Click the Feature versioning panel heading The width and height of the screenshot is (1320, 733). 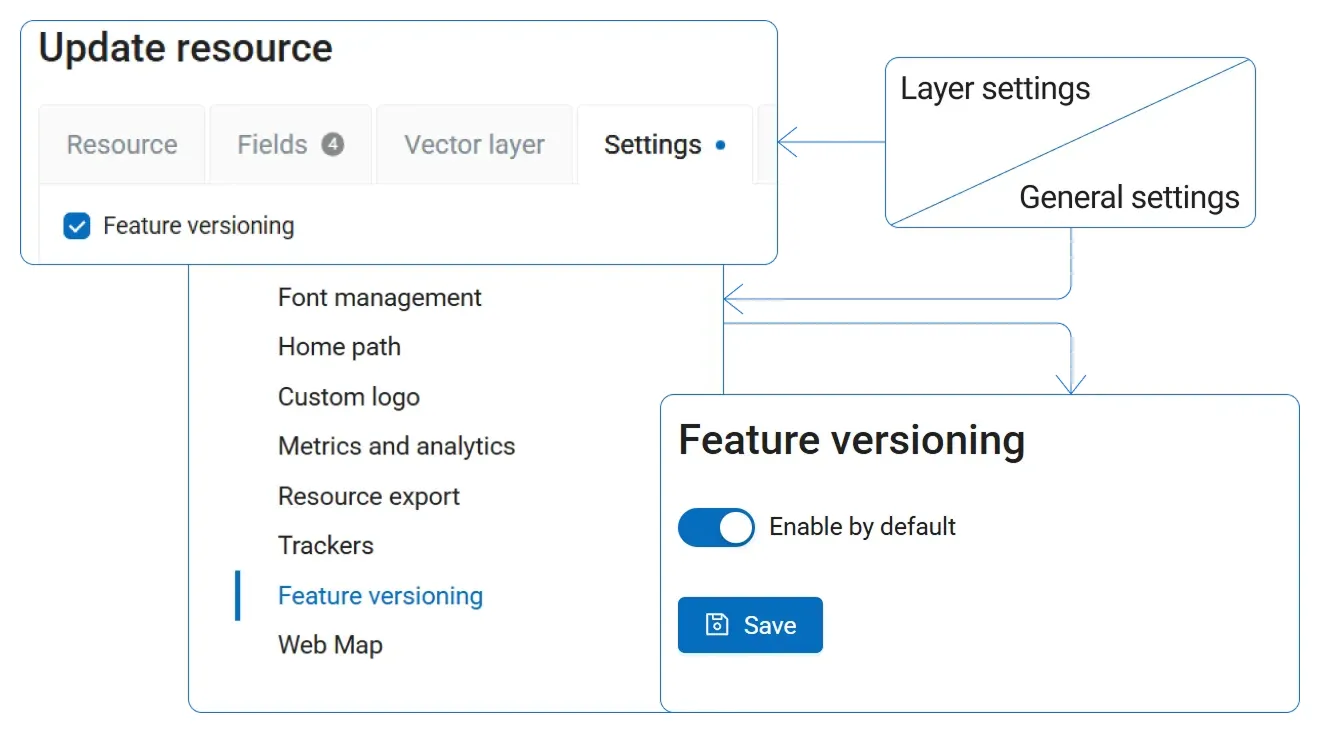(852, 441)
